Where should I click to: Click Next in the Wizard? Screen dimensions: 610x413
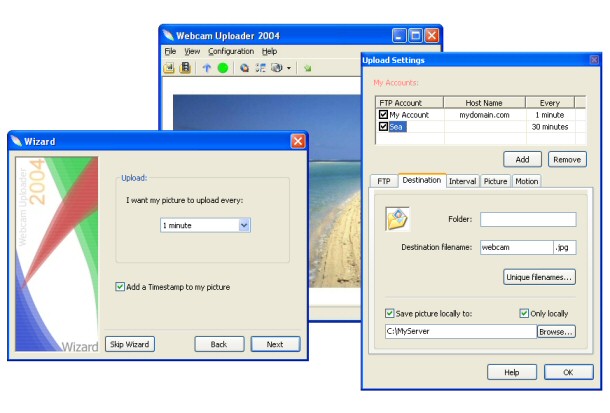[275, 344]
